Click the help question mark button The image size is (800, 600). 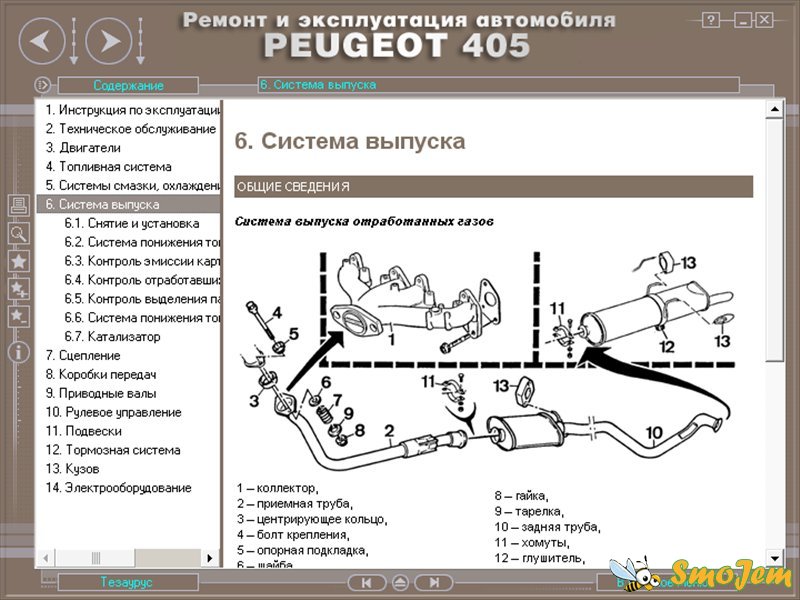pos(711,20)
